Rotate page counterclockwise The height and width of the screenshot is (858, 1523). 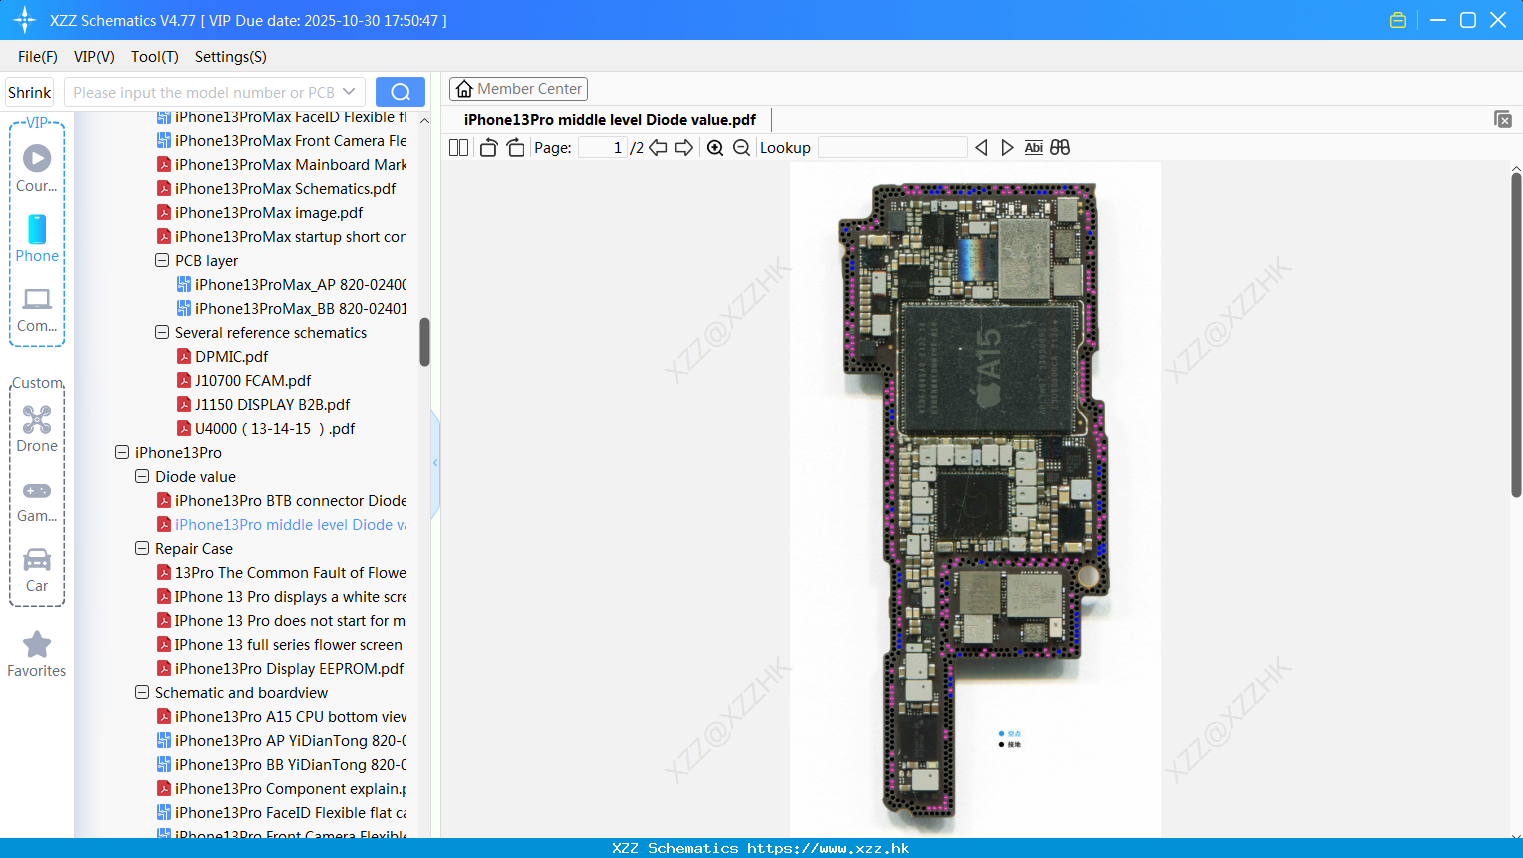pyautogui.click(x=489, y=147)
